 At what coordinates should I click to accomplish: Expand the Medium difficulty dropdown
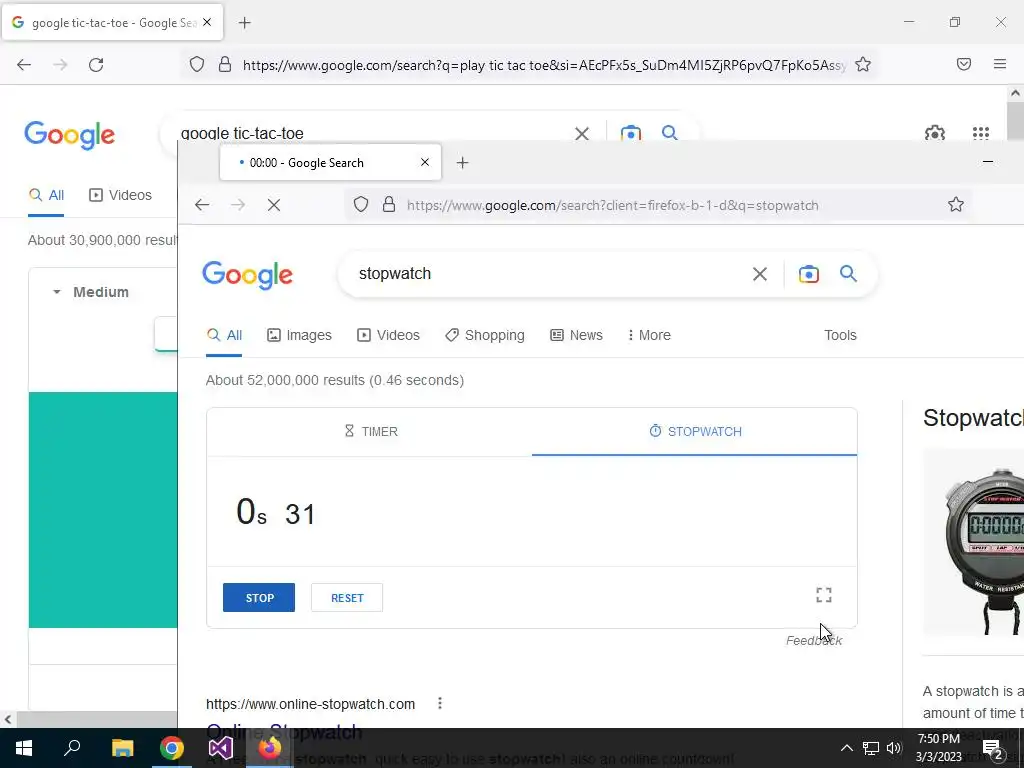90,292
